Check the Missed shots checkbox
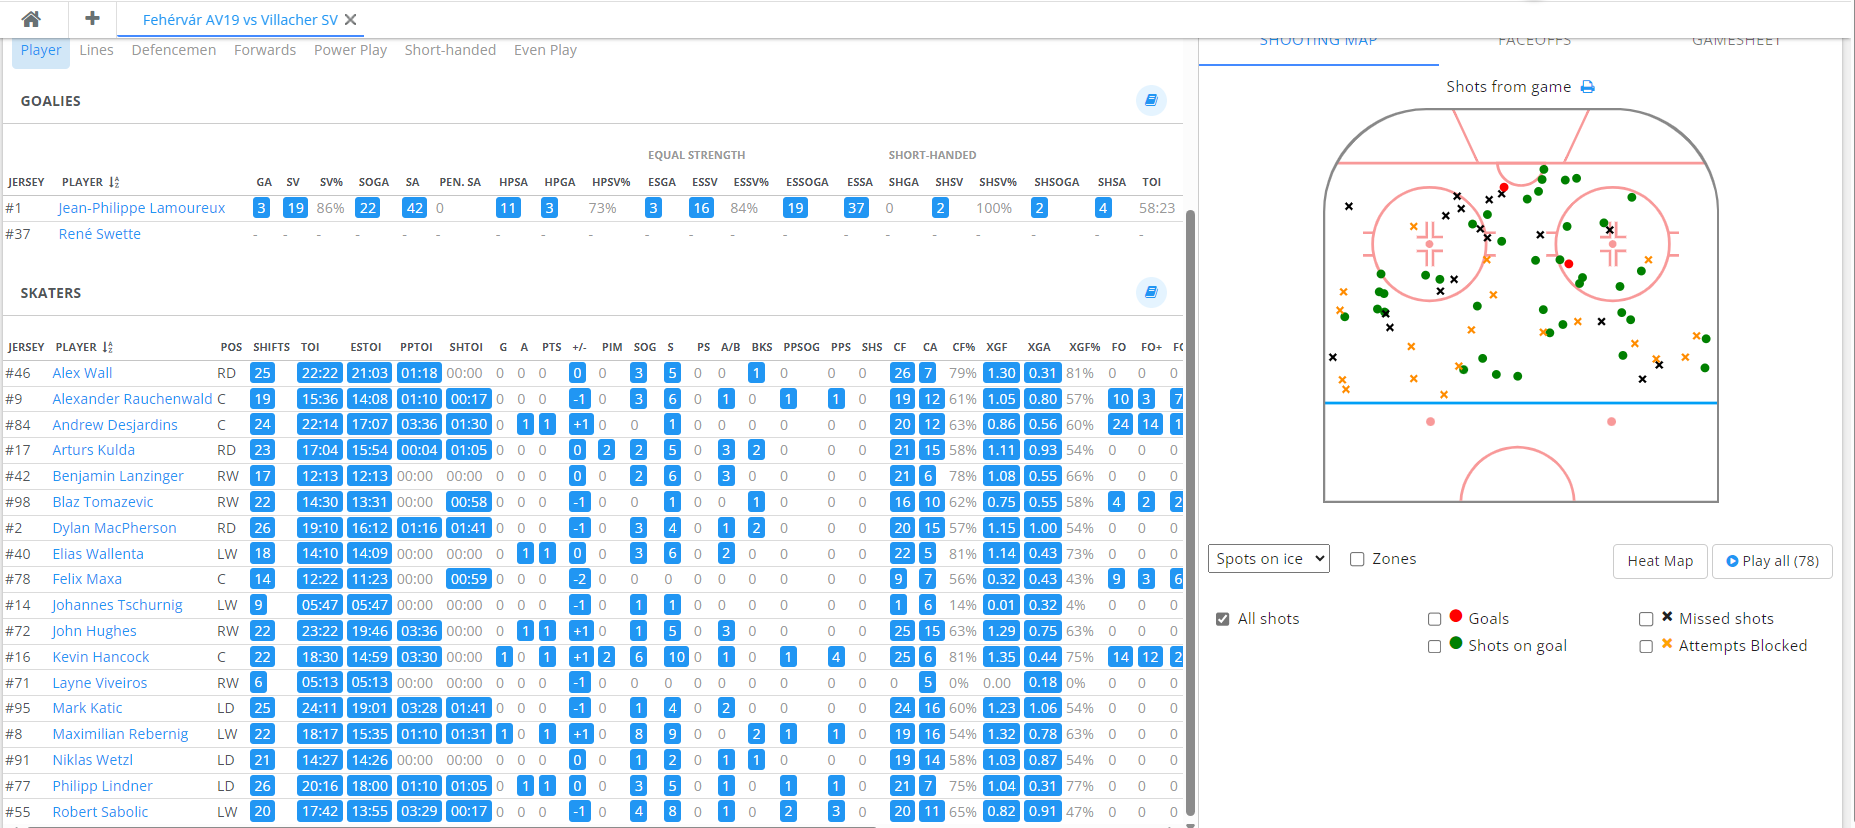This screenshot has height=828, width=1855. pos(1645,619)
